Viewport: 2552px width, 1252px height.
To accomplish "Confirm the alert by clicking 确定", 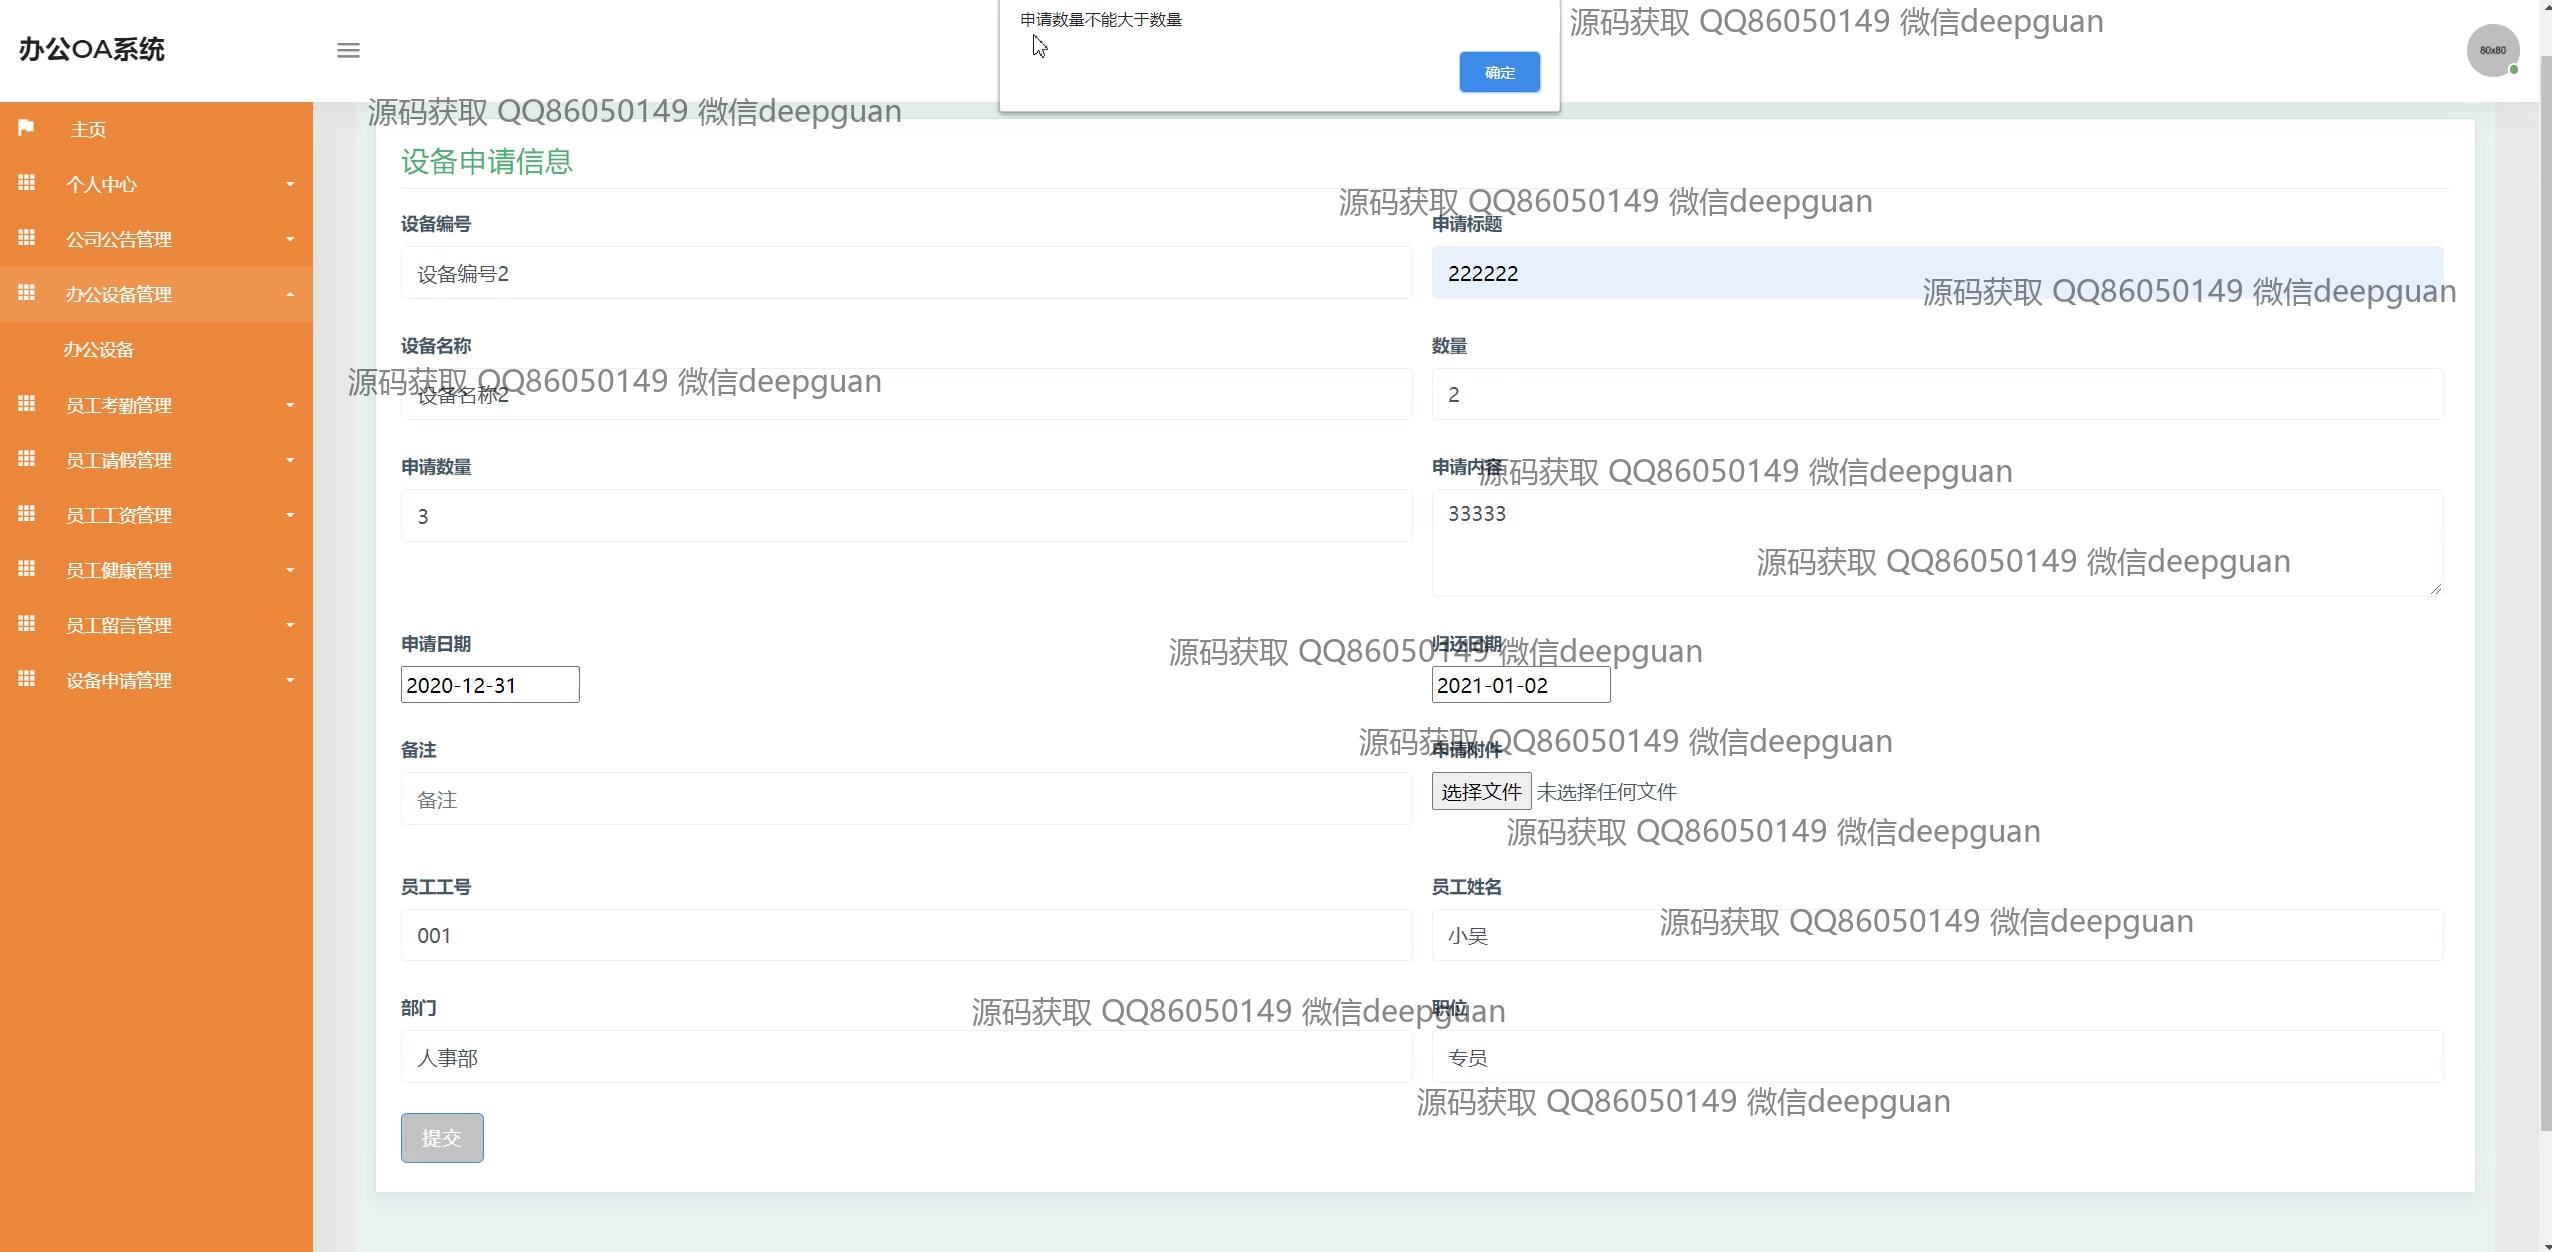I will [x=1498, y=72].
